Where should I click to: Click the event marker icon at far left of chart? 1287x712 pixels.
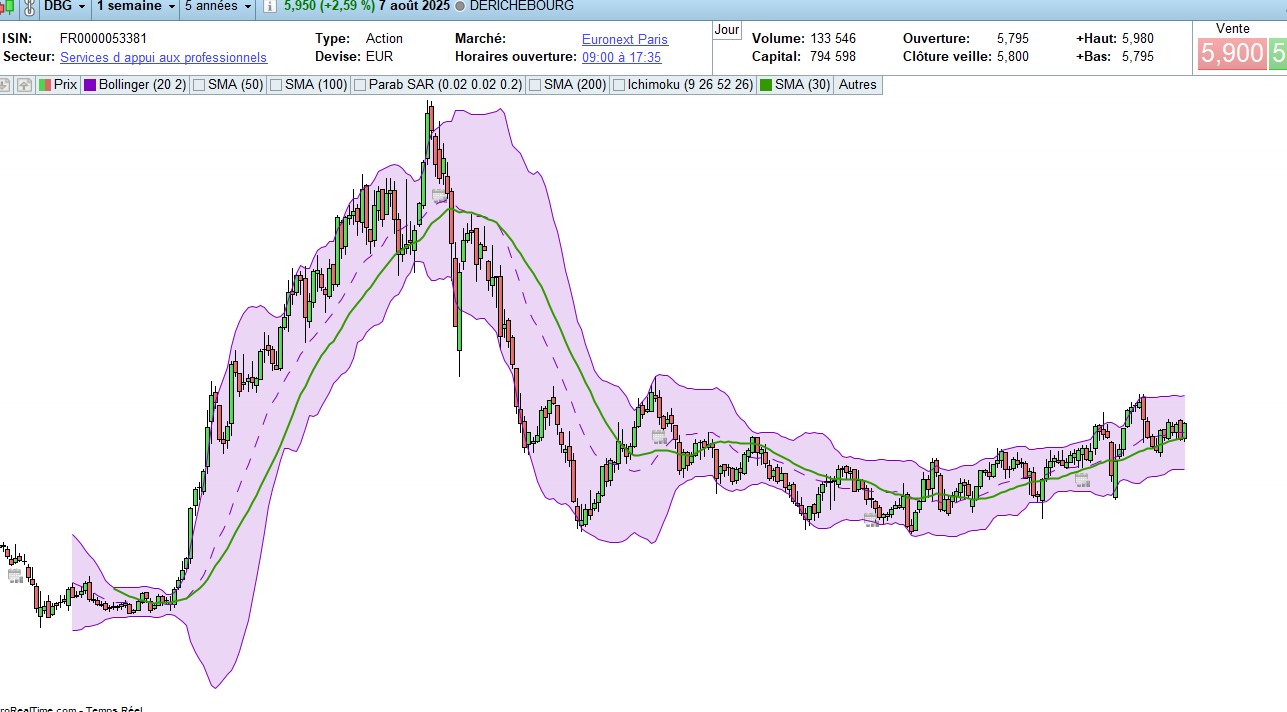click(15, 575)
